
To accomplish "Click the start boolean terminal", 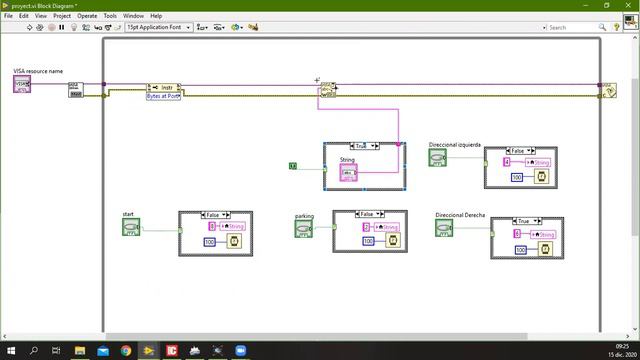I will (x=131, y=227).
